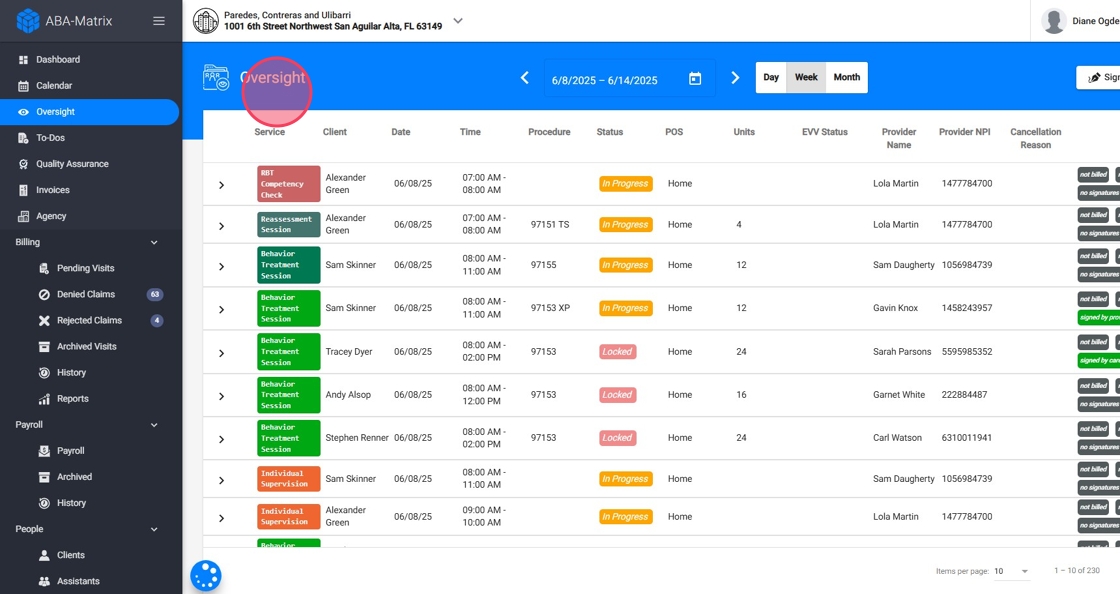This screenshot has width=1120, height=594.
Task: Switch to Month view
Action: coord(846,78)
